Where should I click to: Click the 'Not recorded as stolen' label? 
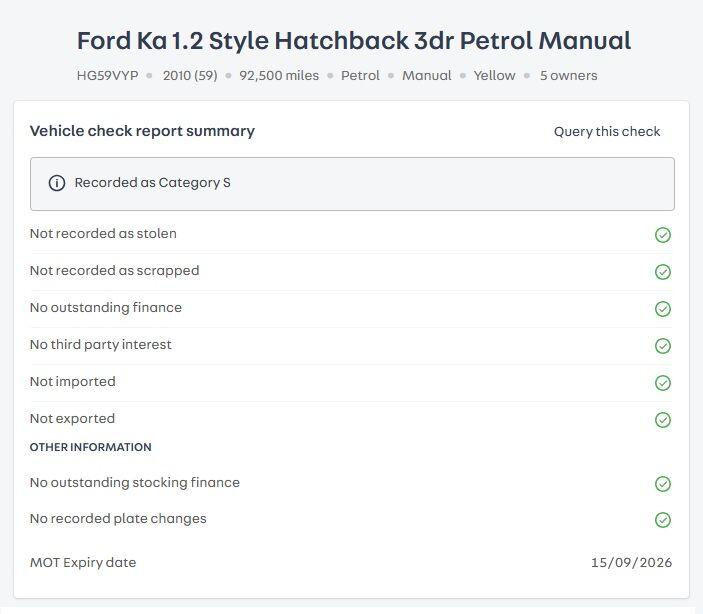click(103, 234)
